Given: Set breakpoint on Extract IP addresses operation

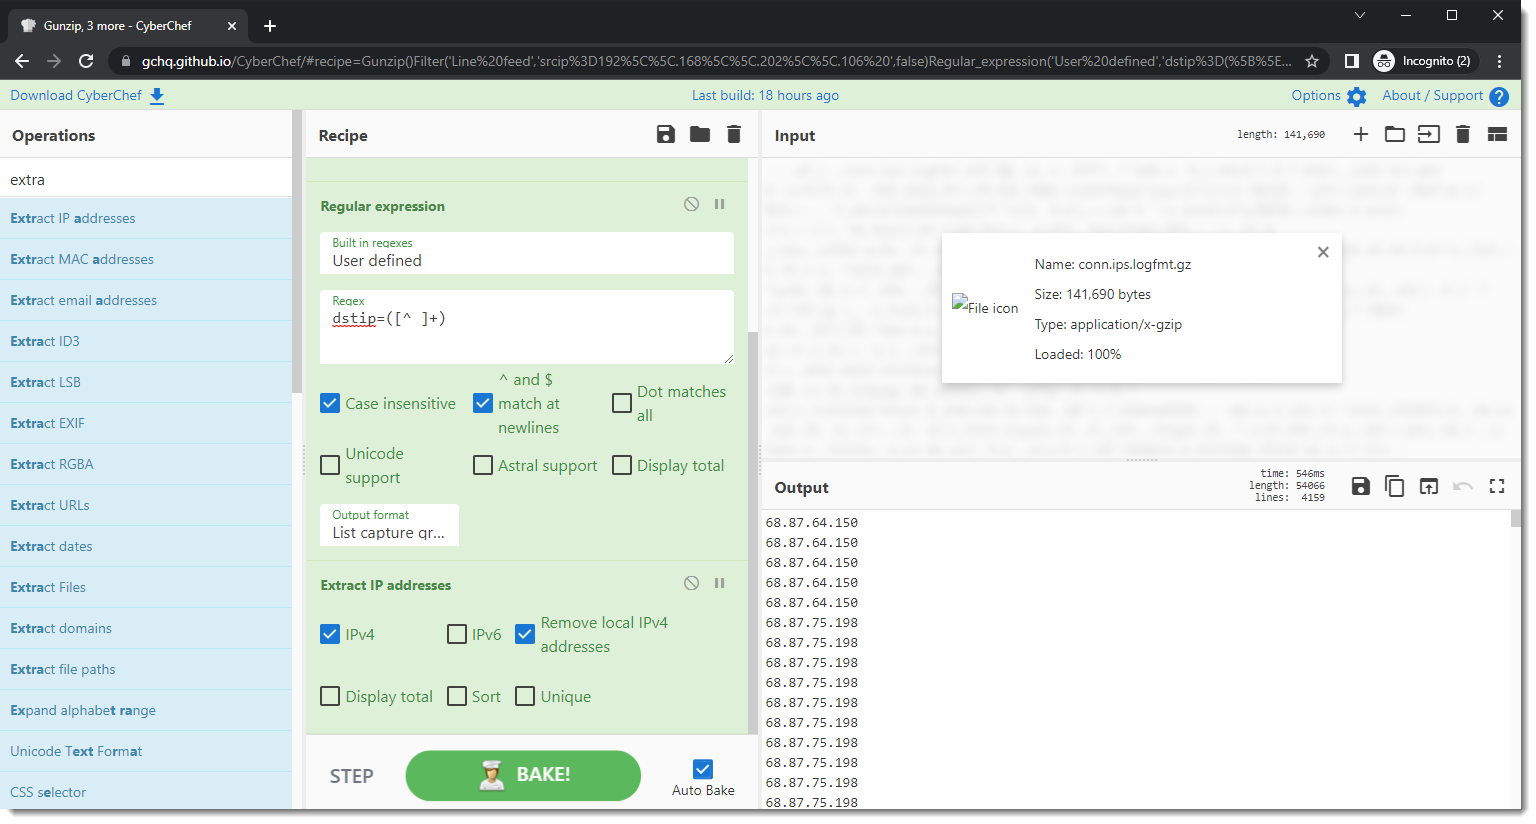Looking at the screenshot, I should [x=719, y=583].
